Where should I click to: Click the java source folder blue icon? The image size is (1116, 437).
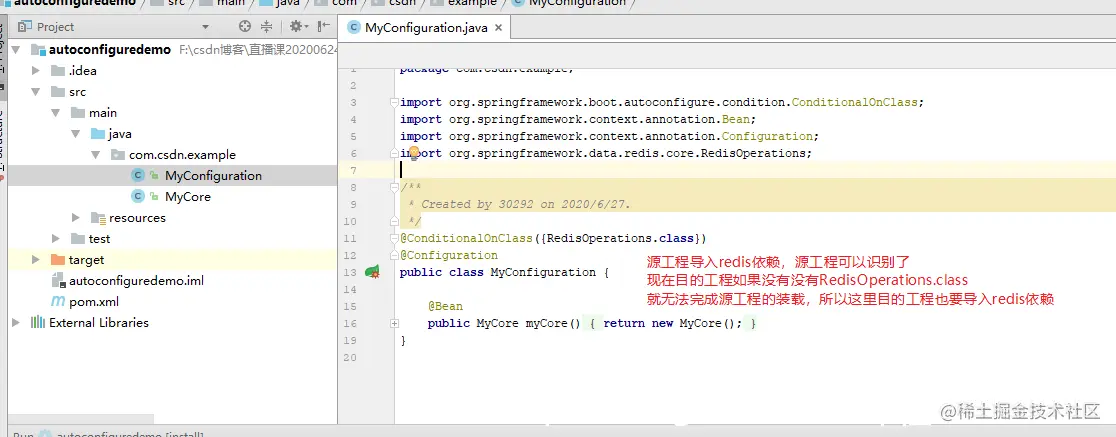[x=98, y=134]
